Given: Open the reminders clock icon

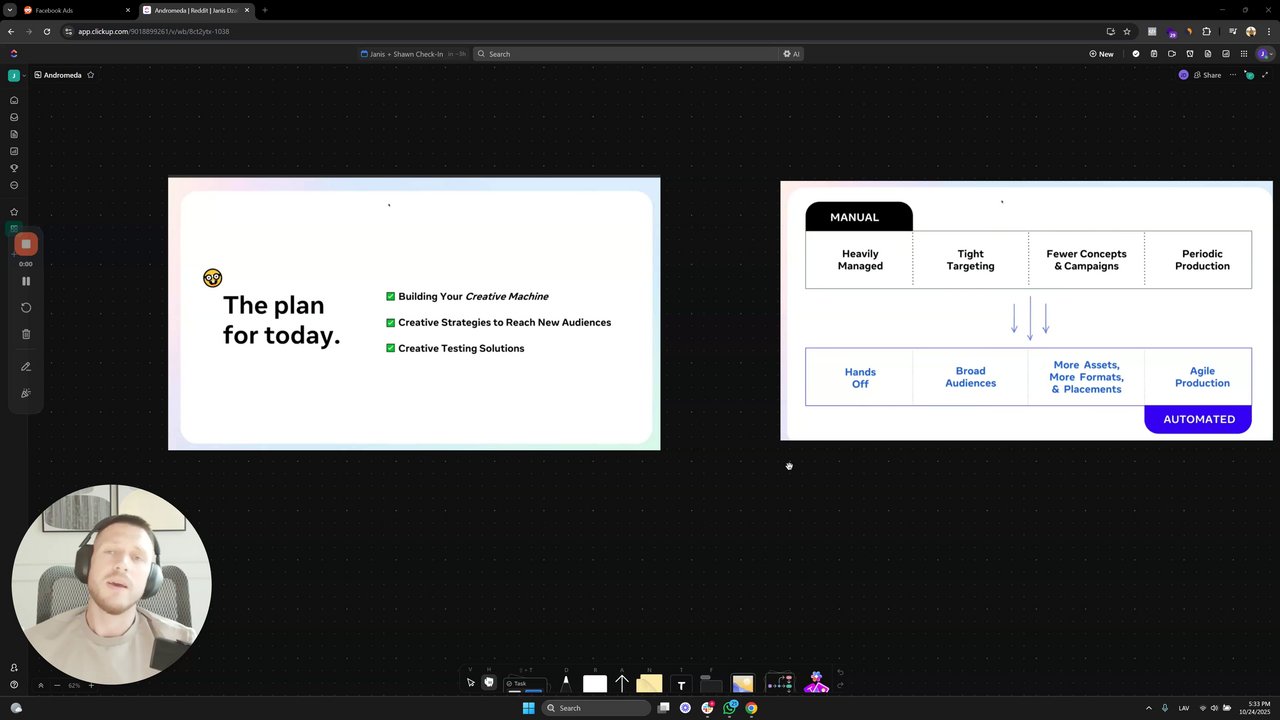Looking at the screenshot, I should [x=1189, y=54].
